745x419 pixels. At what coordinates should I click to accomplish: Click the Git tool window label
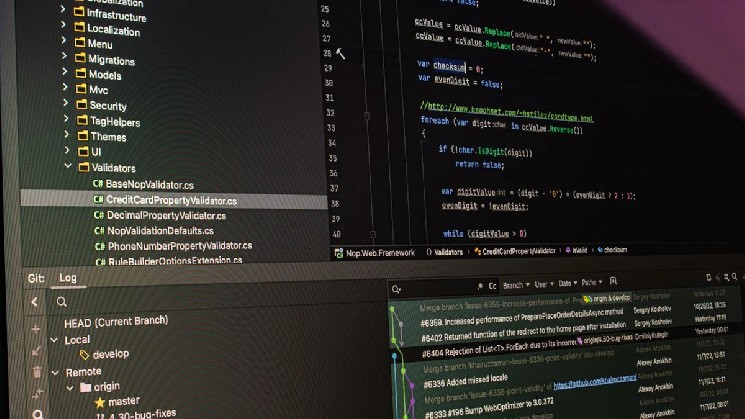36,278
